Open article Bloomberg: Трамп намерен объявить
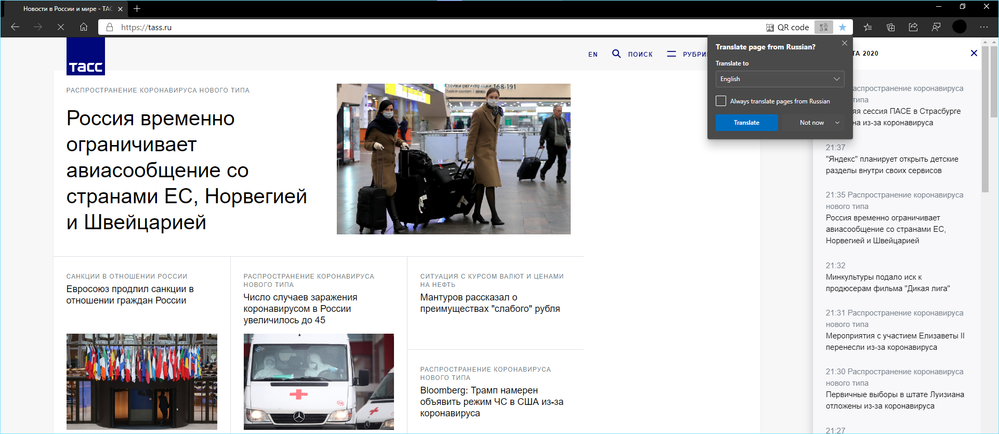 tap(492, 401)
